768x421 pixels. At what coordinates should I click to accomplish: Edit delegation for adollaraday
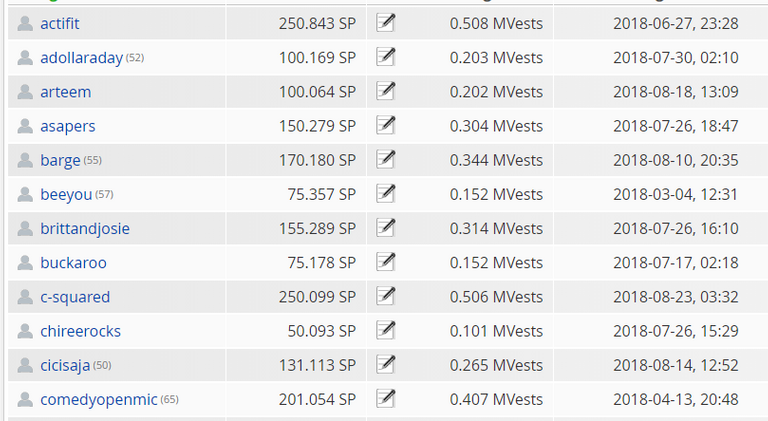point(385,57)
